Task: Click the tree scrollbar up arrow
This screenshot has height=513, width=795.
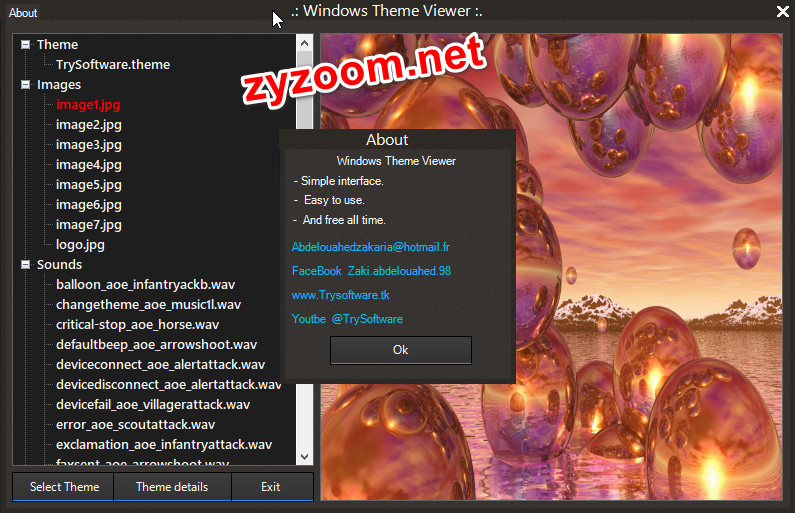Action: tap(304, 43)
